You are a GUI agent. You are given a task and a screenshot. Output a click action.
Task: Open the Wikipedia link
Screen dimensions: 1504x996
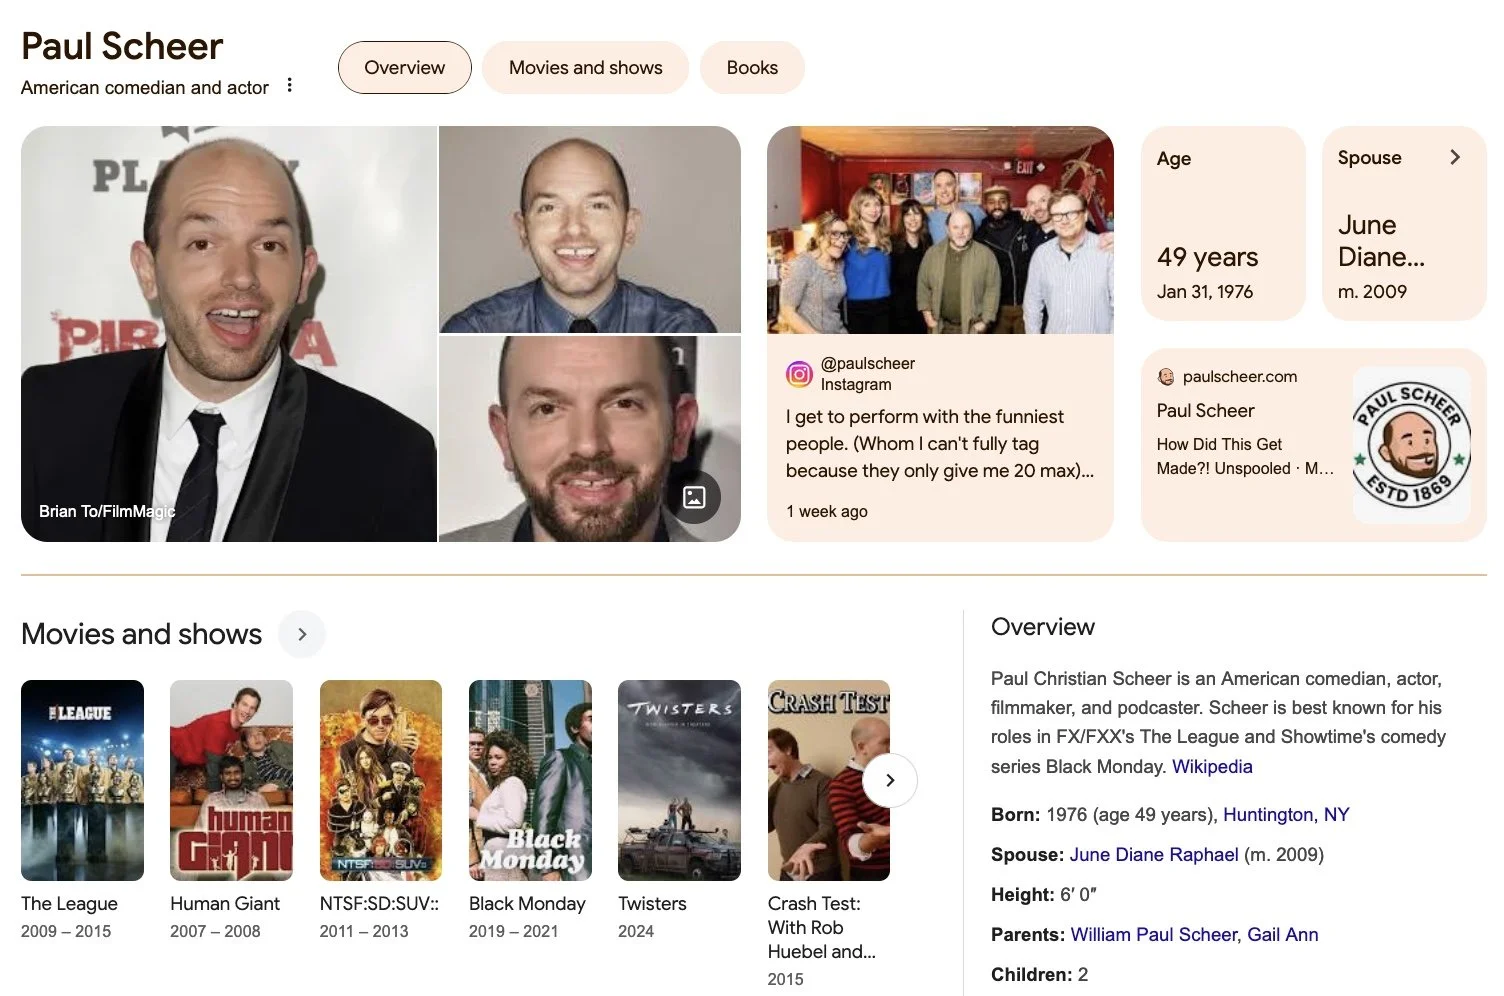point(1212,766)
